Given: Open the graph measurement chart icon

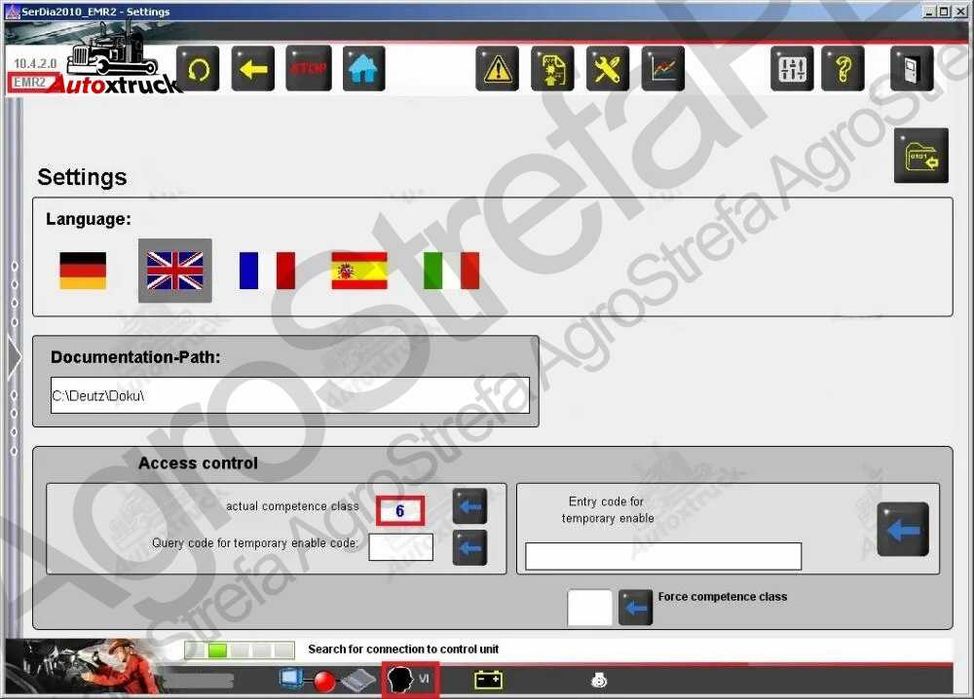Looking at the screenshot, I should click(x=663, y=69).
